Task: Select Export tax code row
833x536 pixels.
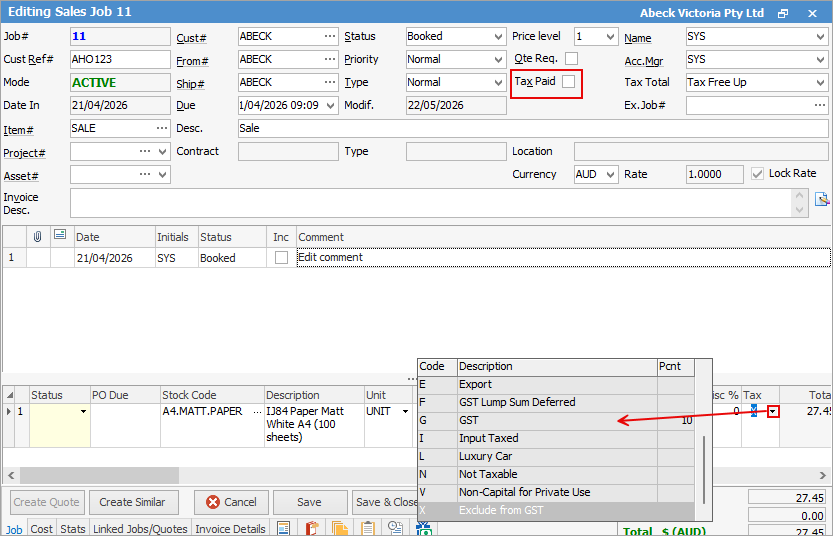Action: [556, 384]
